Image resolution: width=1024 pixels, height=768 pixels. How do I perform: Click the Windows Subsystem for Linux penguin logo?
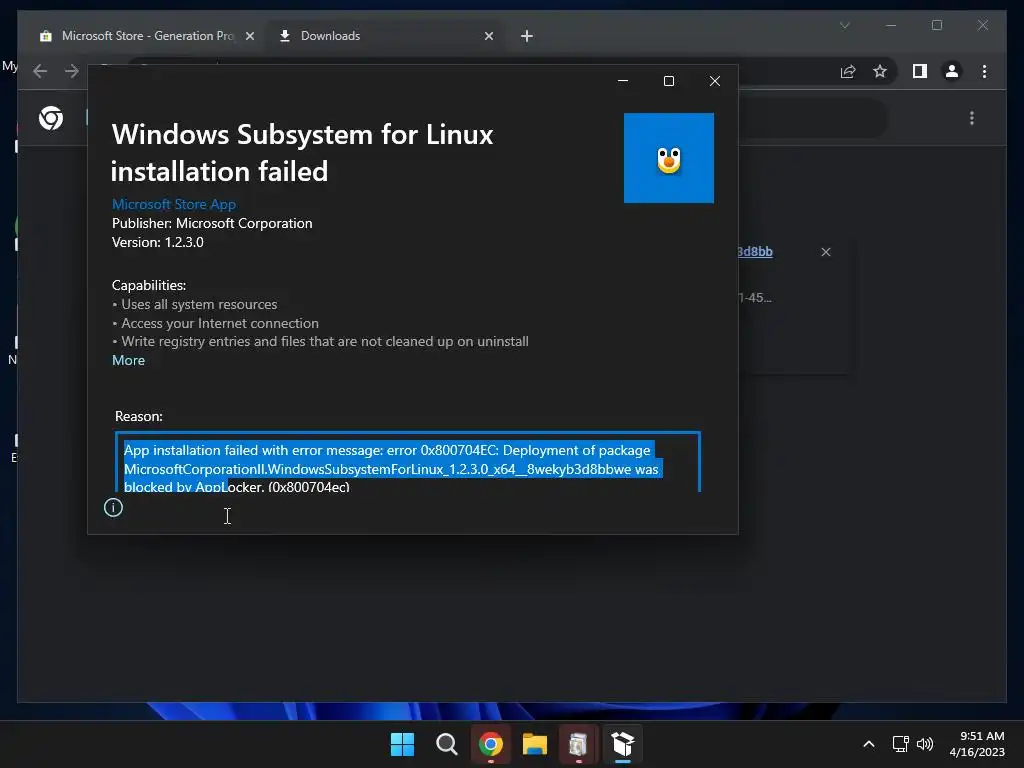[669, 158]
